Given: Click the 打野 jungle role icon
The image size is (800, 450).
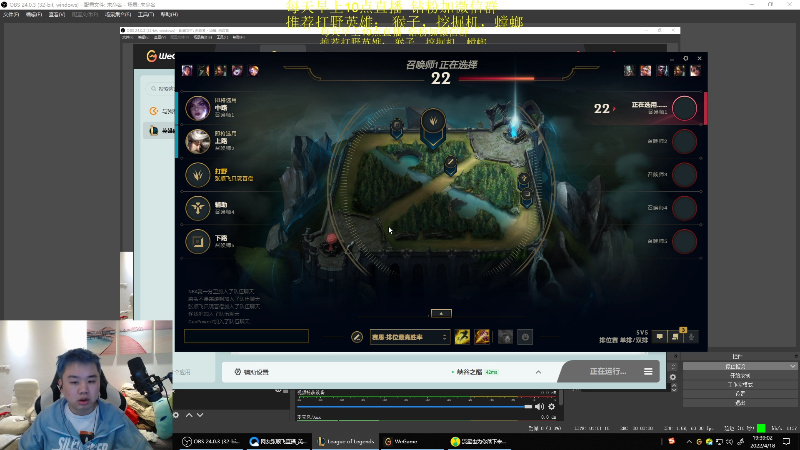Looking at the screenshot, I should [197, 175].
